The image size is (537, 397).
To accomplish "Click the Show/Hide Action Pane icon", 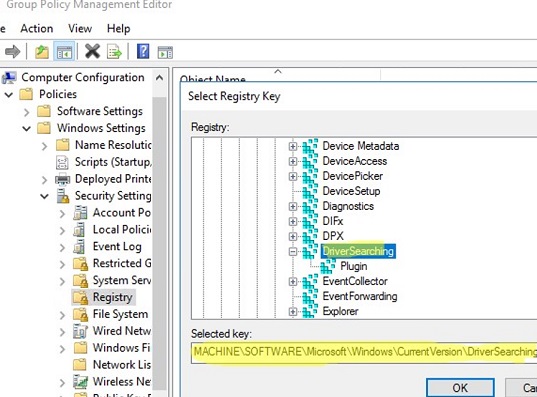I will tap(165, 52).
